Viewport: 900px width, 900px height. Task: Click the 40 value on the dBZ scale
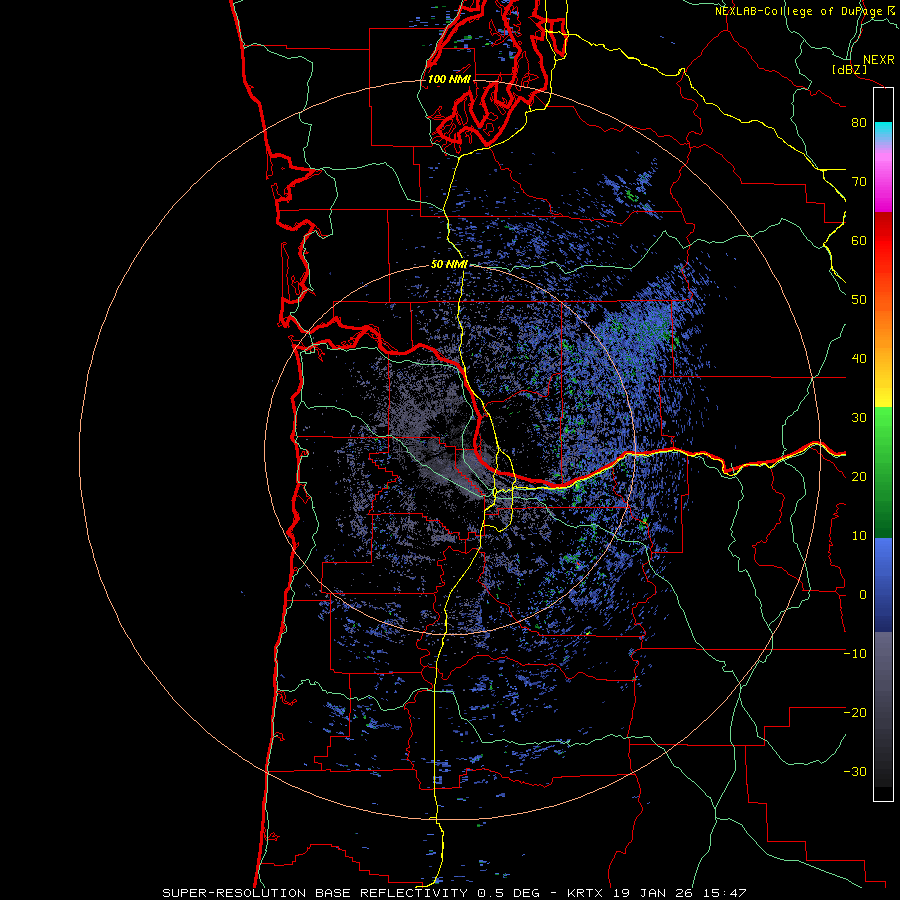point(859,359)
